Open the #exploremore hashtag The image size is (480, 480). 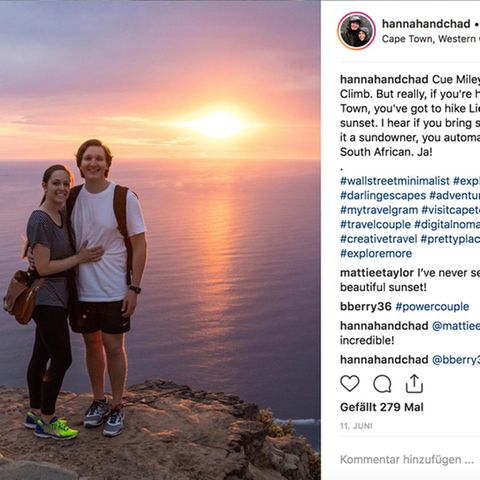click(376, 253)
